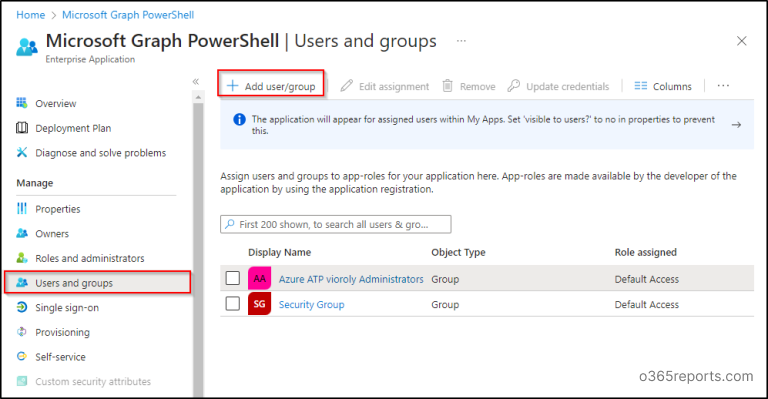Click the Self-service icon

click(x=22, y=356)
